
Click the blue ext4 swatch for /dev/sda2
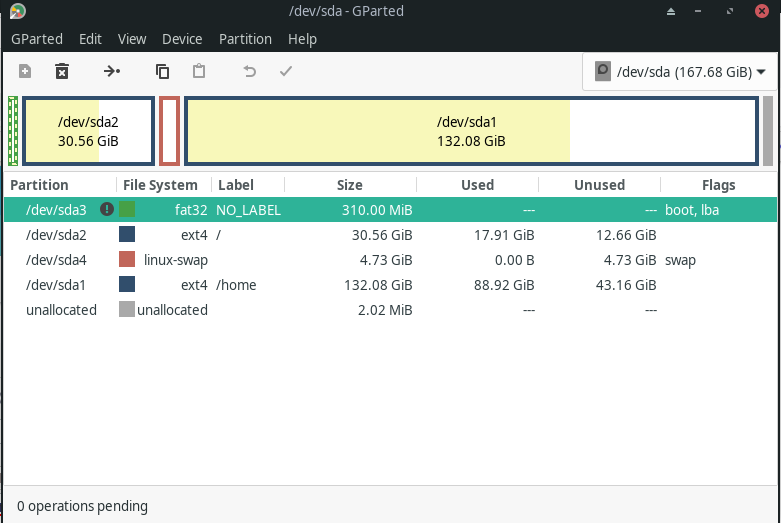point(127,234)
